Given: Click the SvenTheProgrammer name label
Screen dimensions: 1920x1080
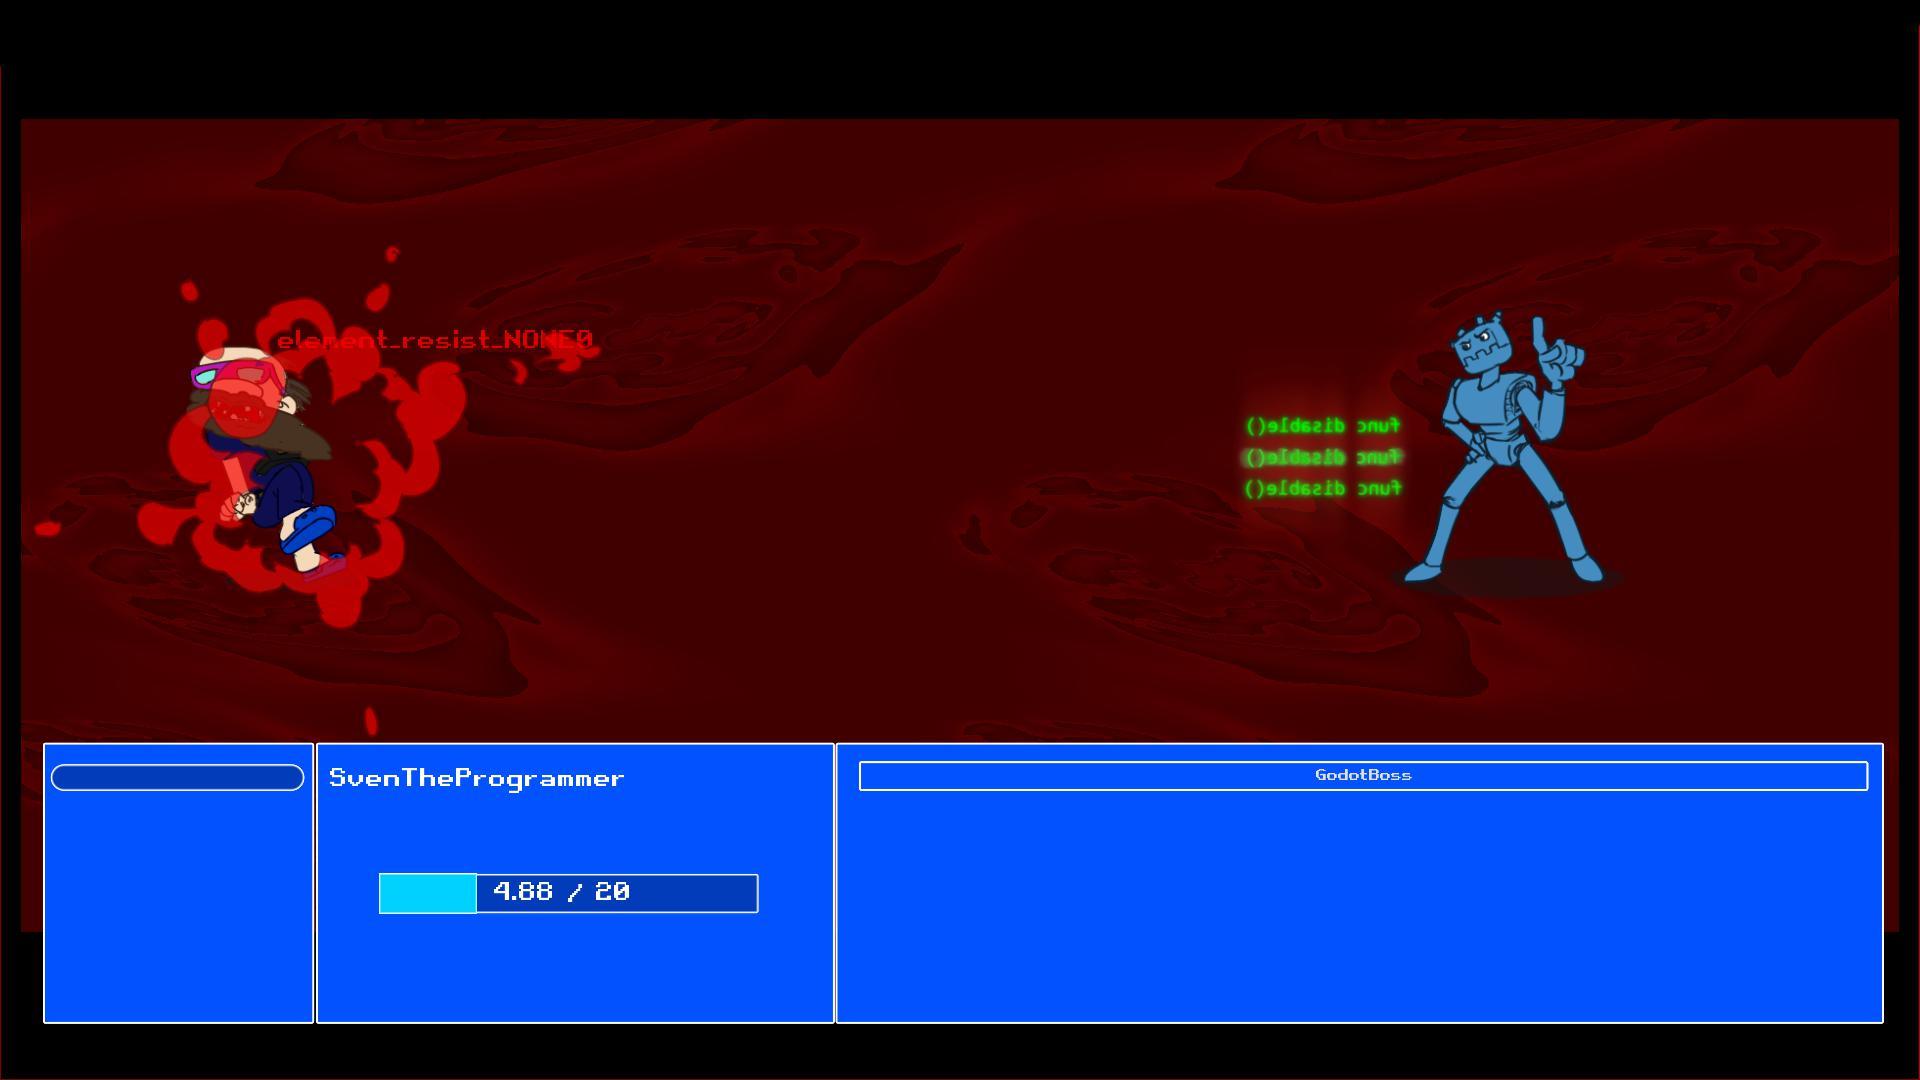Looking at the screenshot, I should pyautogui.click(x=476, y=779).
